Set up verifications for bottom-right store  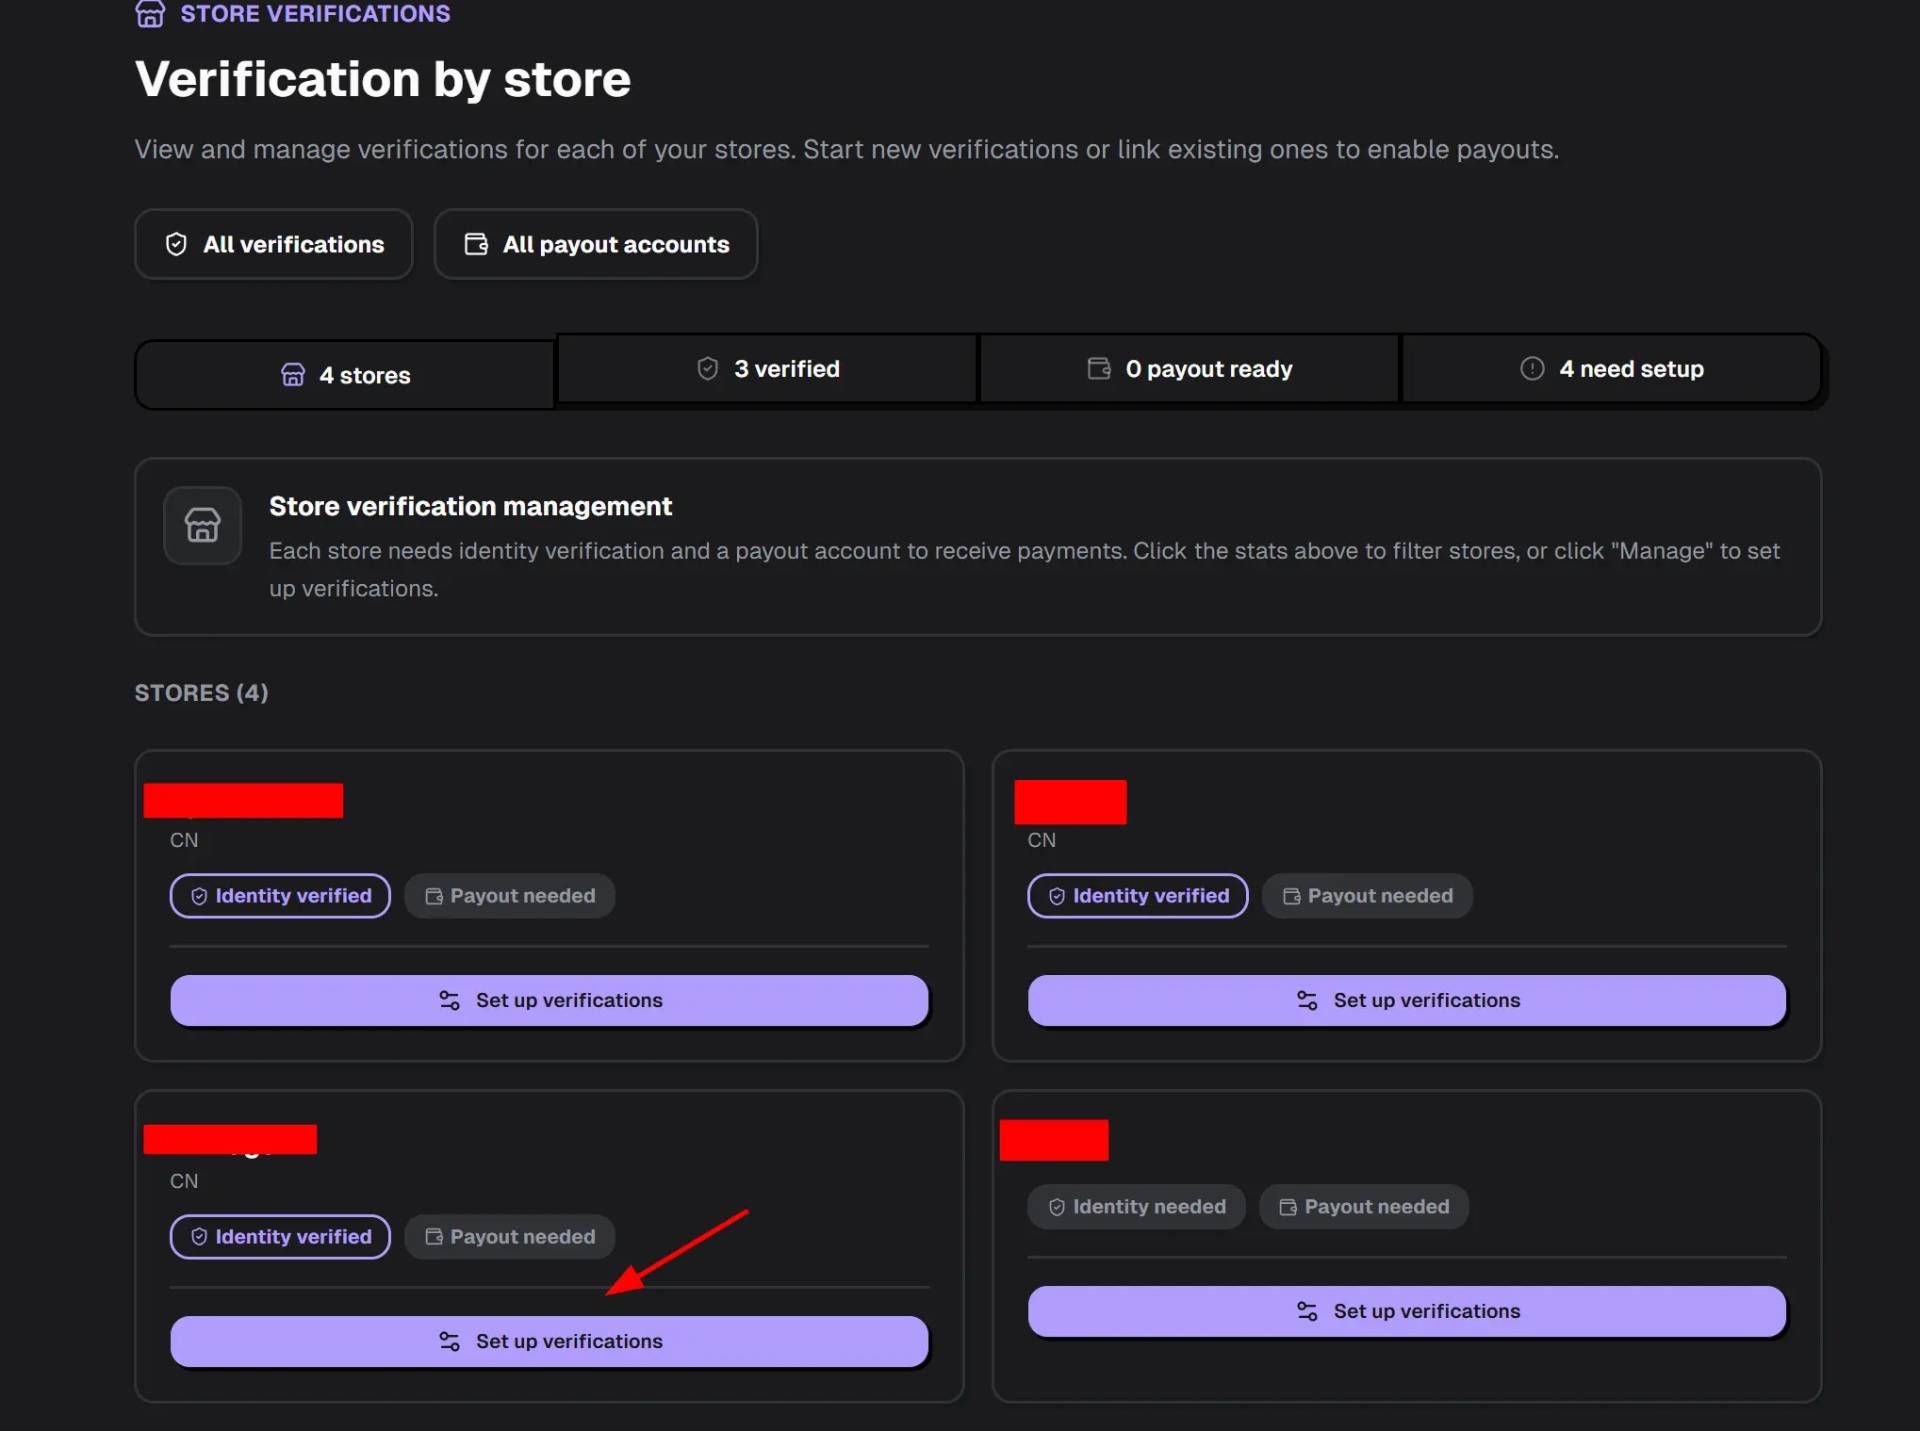point(1407,1311)
